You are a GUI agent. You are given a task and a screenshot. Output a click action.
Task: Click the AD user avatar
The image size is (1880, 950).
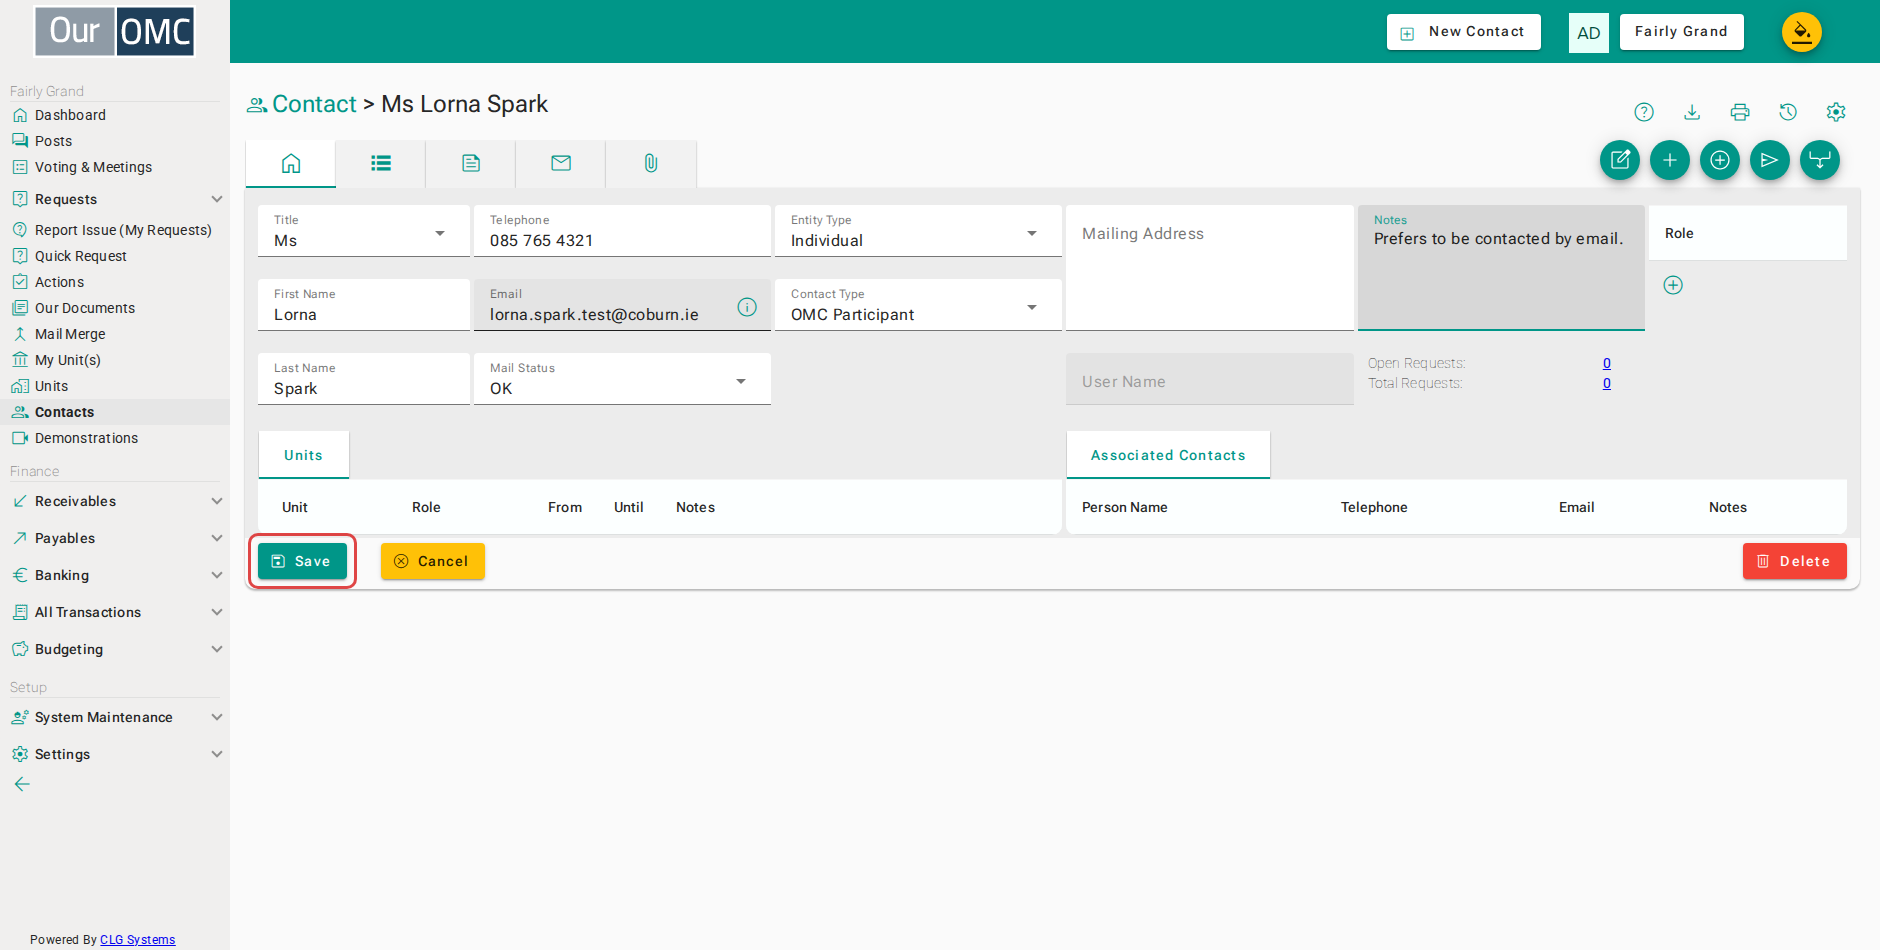pyautogui.click(x=1589, y=33)
